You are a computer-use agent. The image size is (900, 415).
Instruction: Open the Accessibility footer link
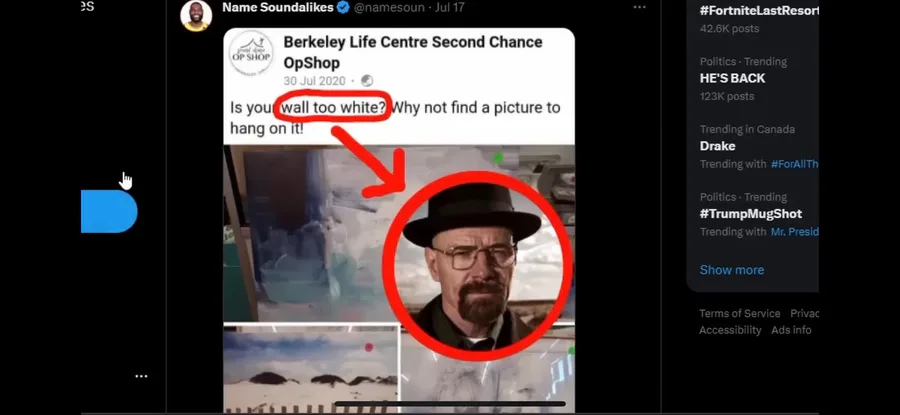(x=730, y=330)
